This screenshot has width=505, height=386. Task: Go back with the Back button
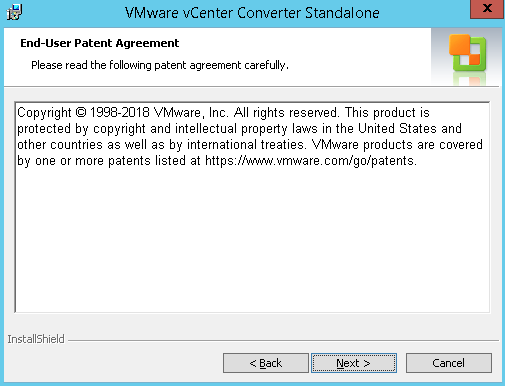266,363
